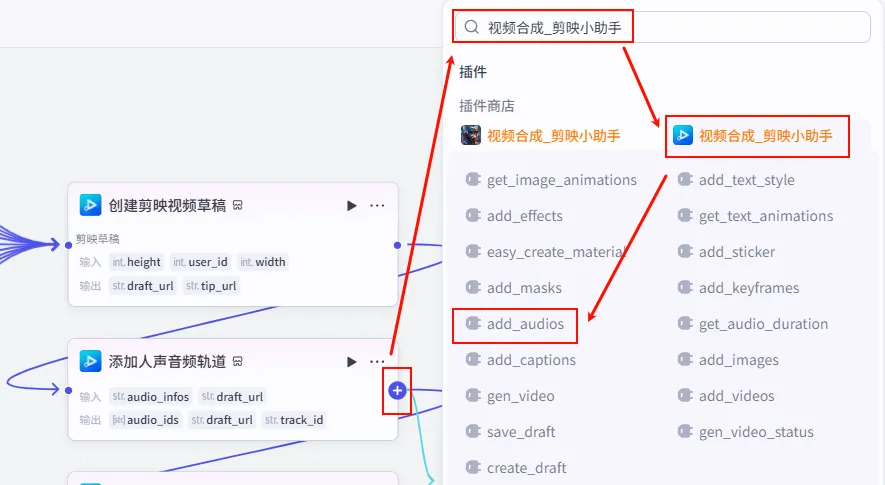Choose the add_keyframes tool
The height and width of the screenshot is (485, 885).
[738, 288]
